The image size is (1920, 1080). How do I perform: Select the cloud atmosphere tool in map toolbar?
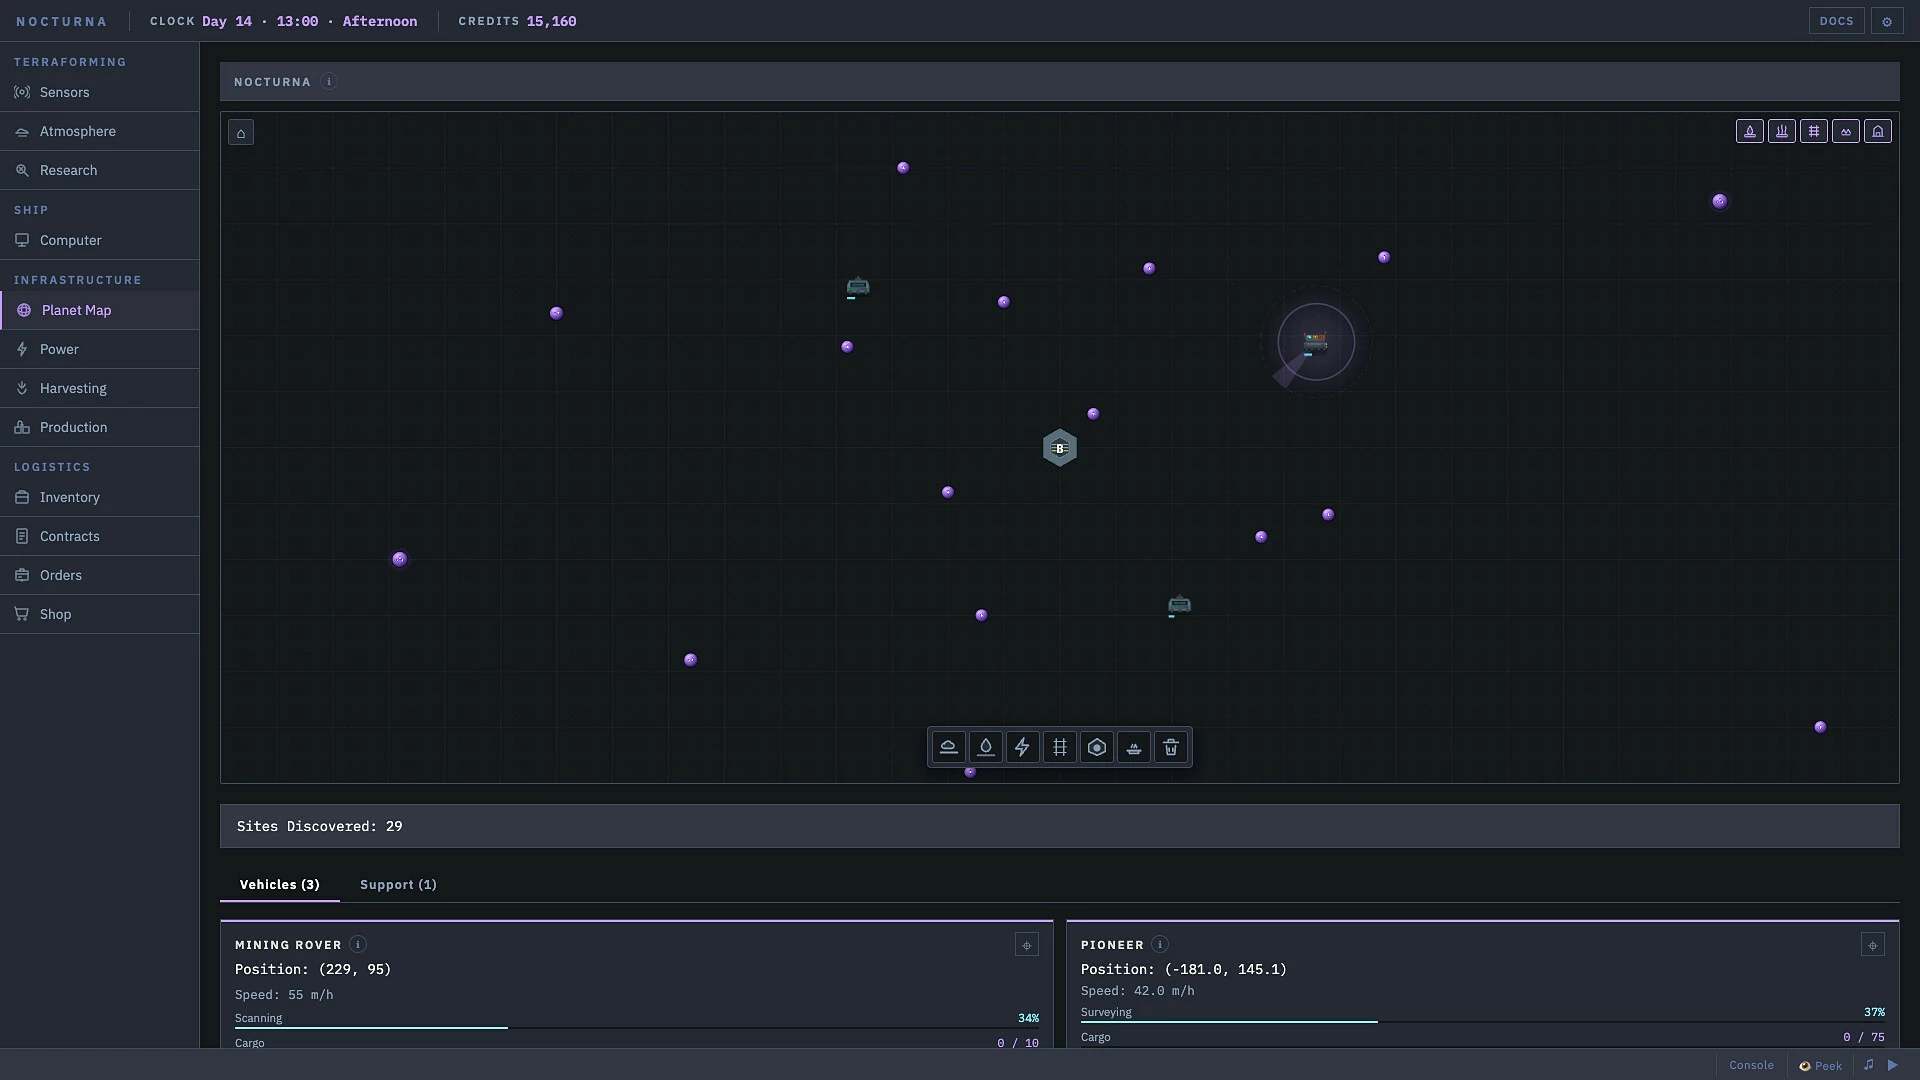[x=948, y=747]
